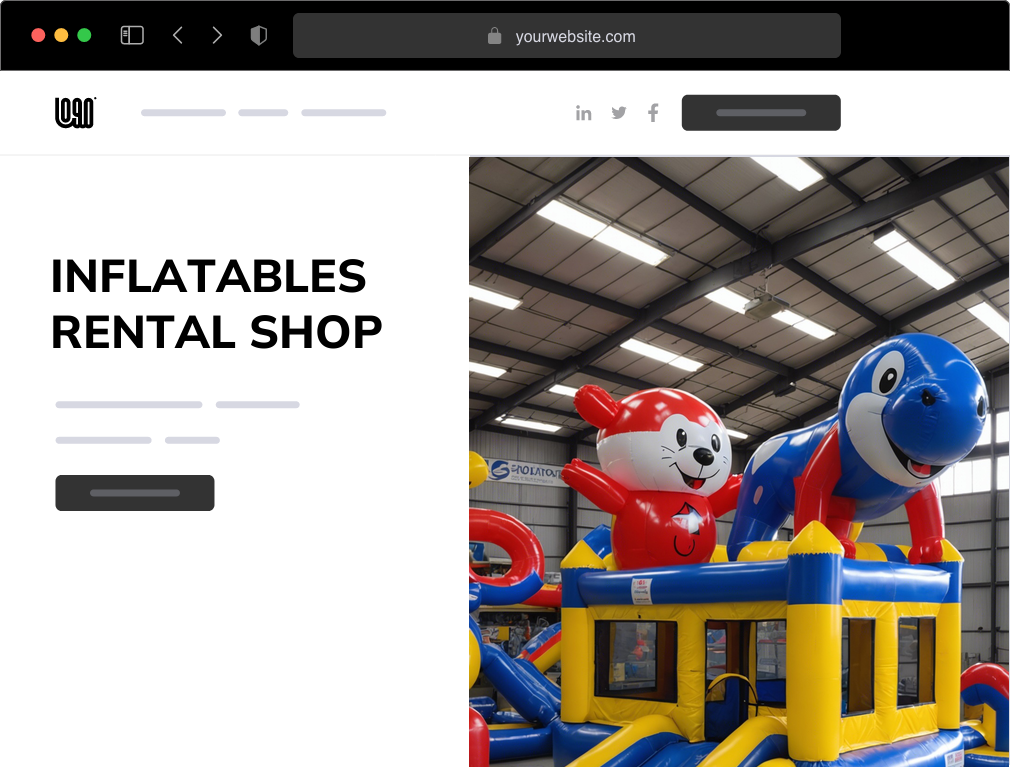Click the site logo in header
Screen dimensions: 1010x767
75,113
